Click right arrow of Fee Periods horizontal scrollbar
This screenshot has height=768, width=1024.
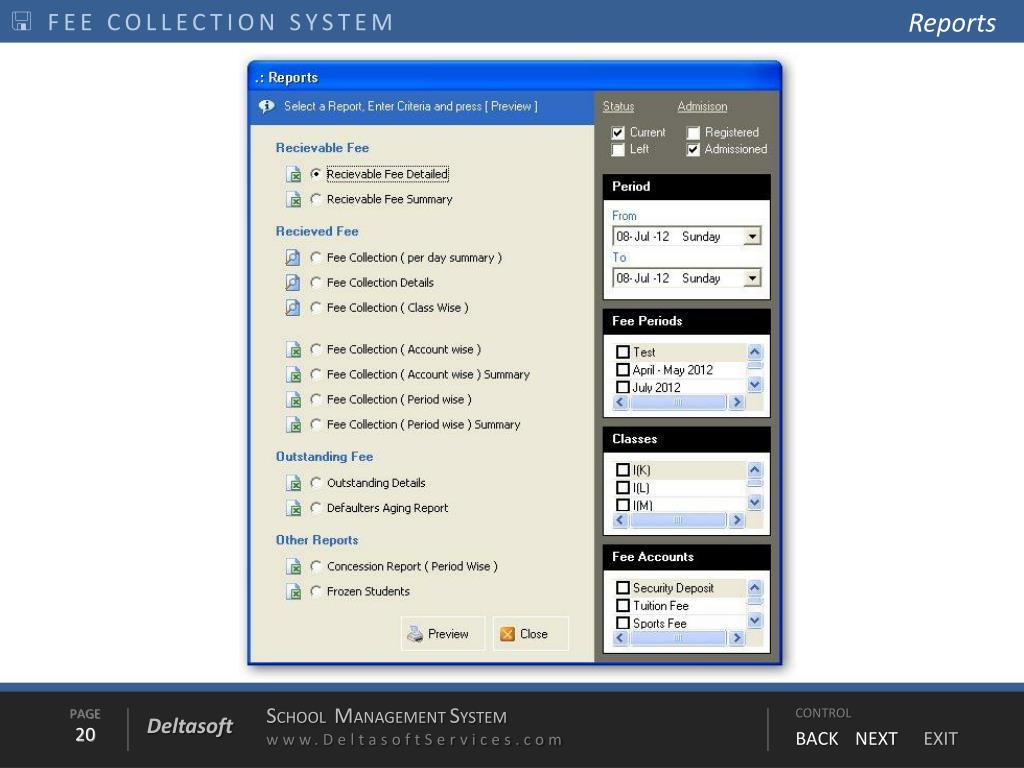737,402
